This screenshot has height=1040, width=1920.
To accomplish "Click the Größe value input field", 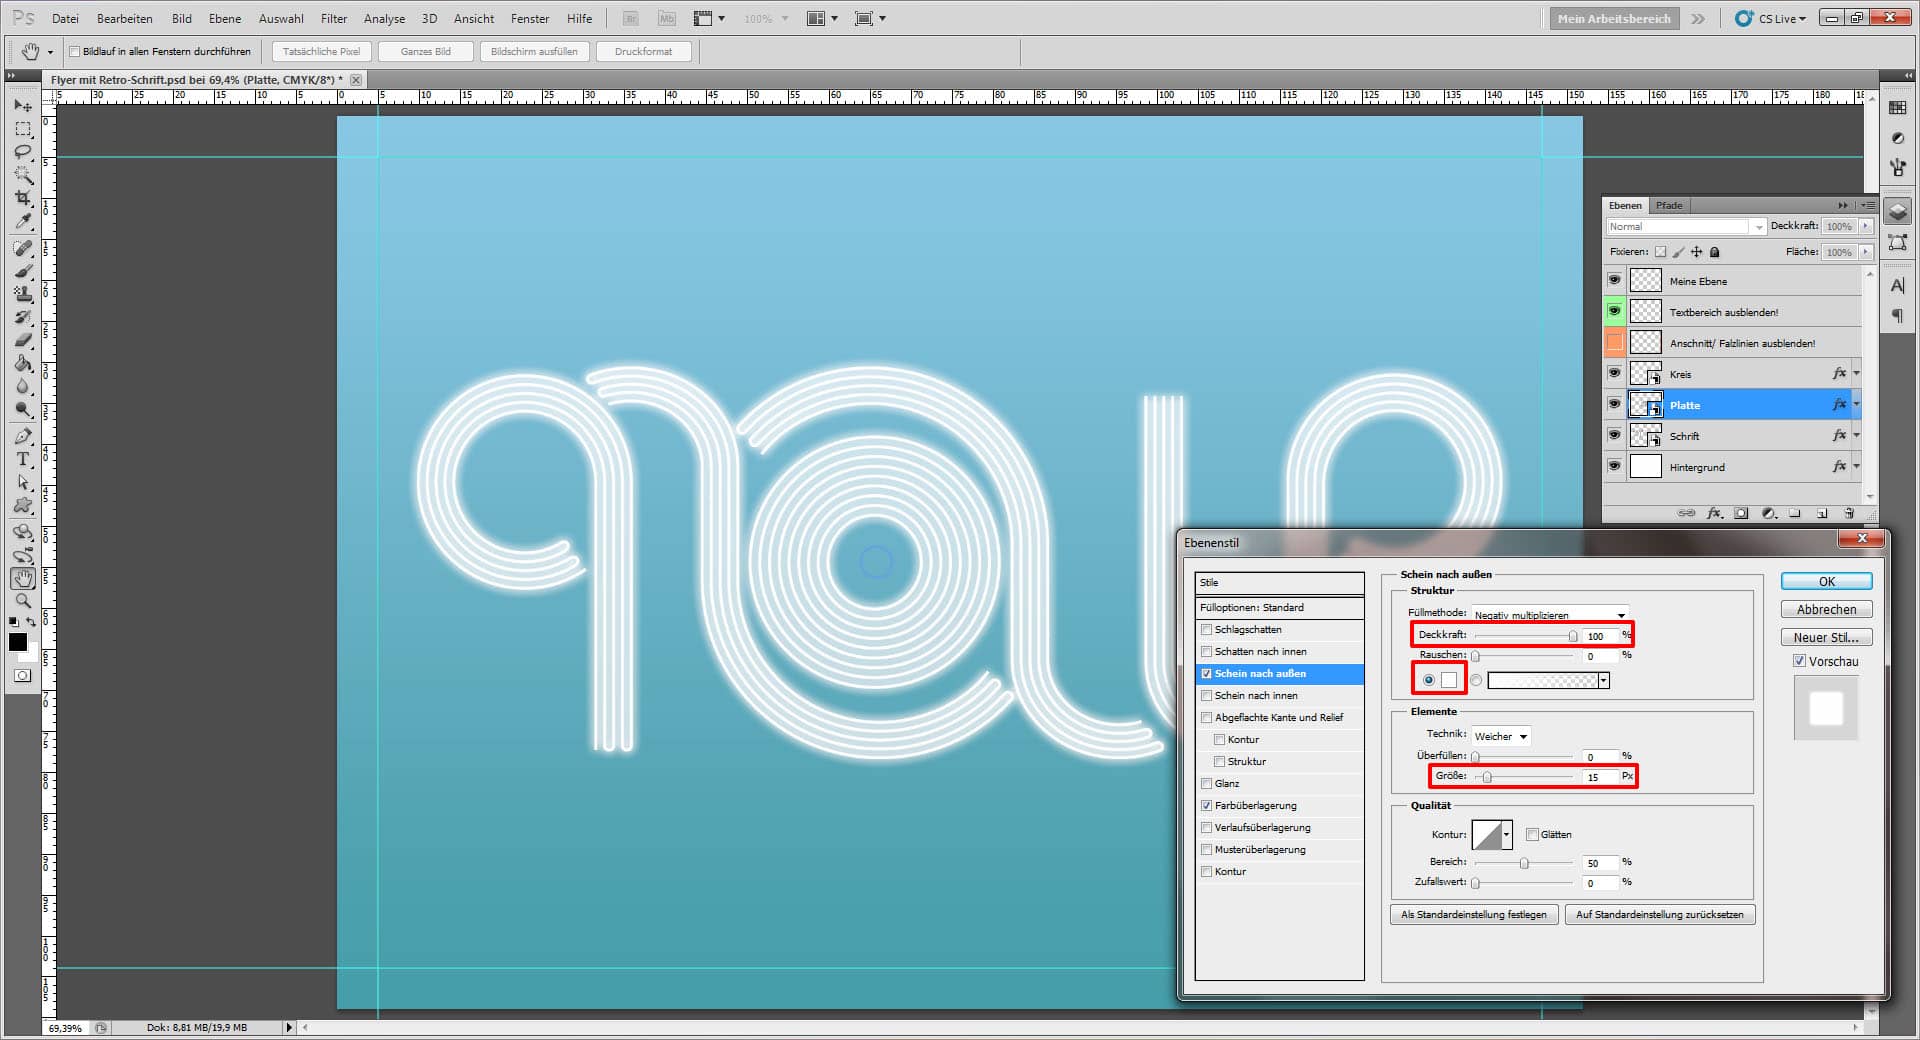I will click(x=1598, y=777).
